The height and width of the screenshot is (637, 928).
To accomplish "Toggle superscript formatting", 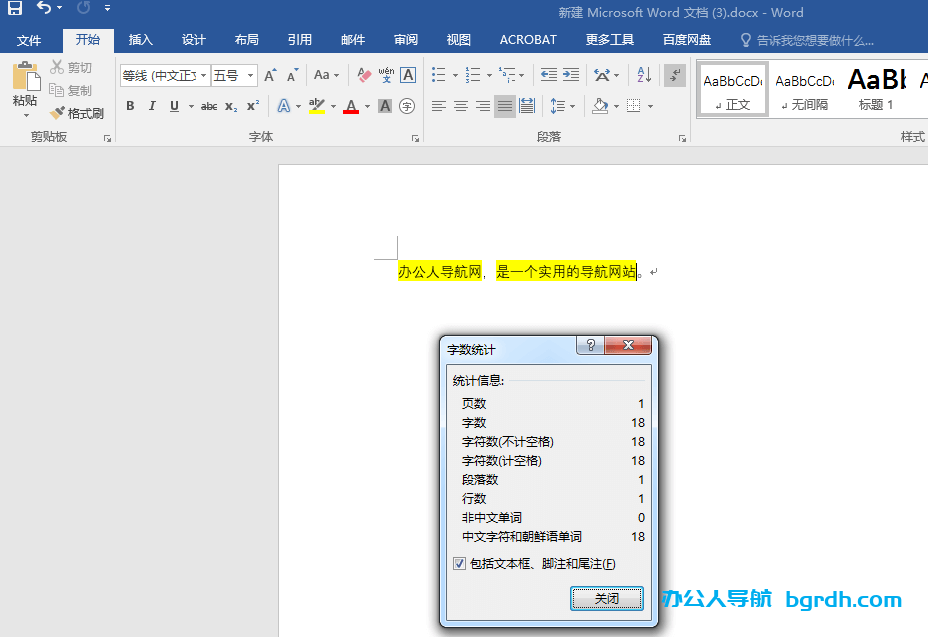I will tap(253, 106).
